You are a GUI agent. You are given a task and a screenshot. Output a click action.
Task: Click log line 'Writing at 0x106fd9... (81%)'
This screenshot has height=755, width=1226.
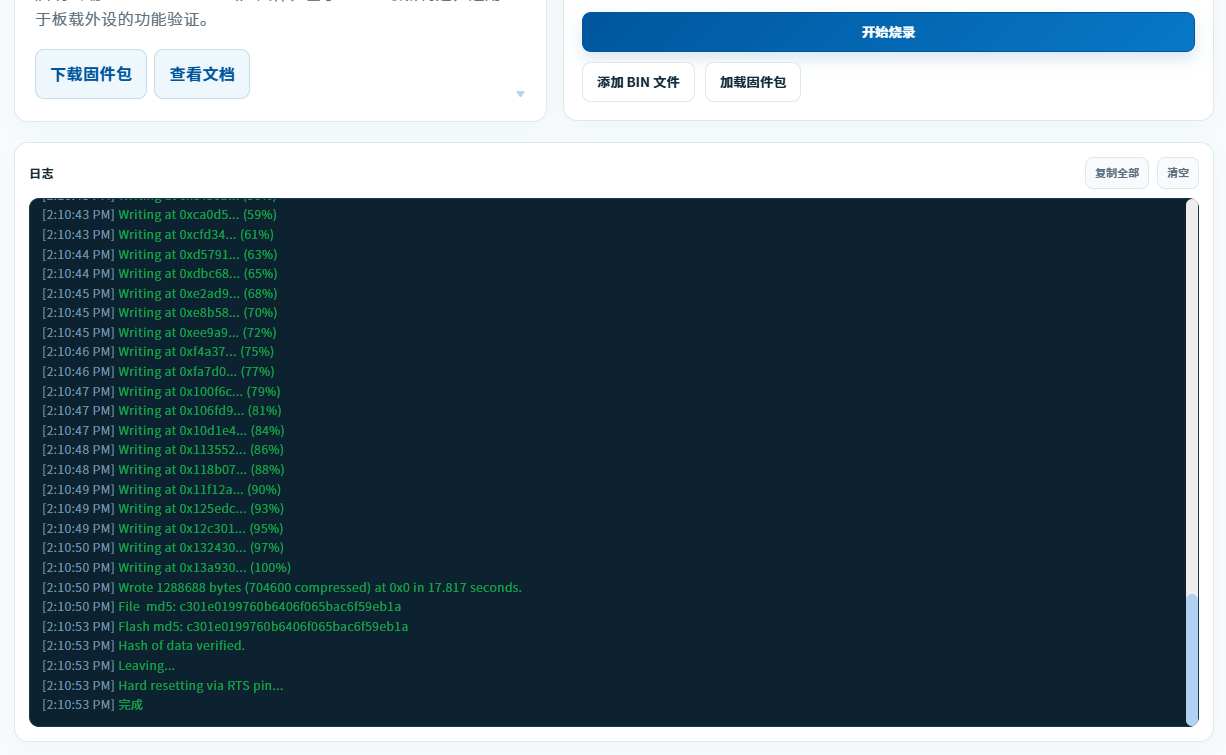point(162,411)
